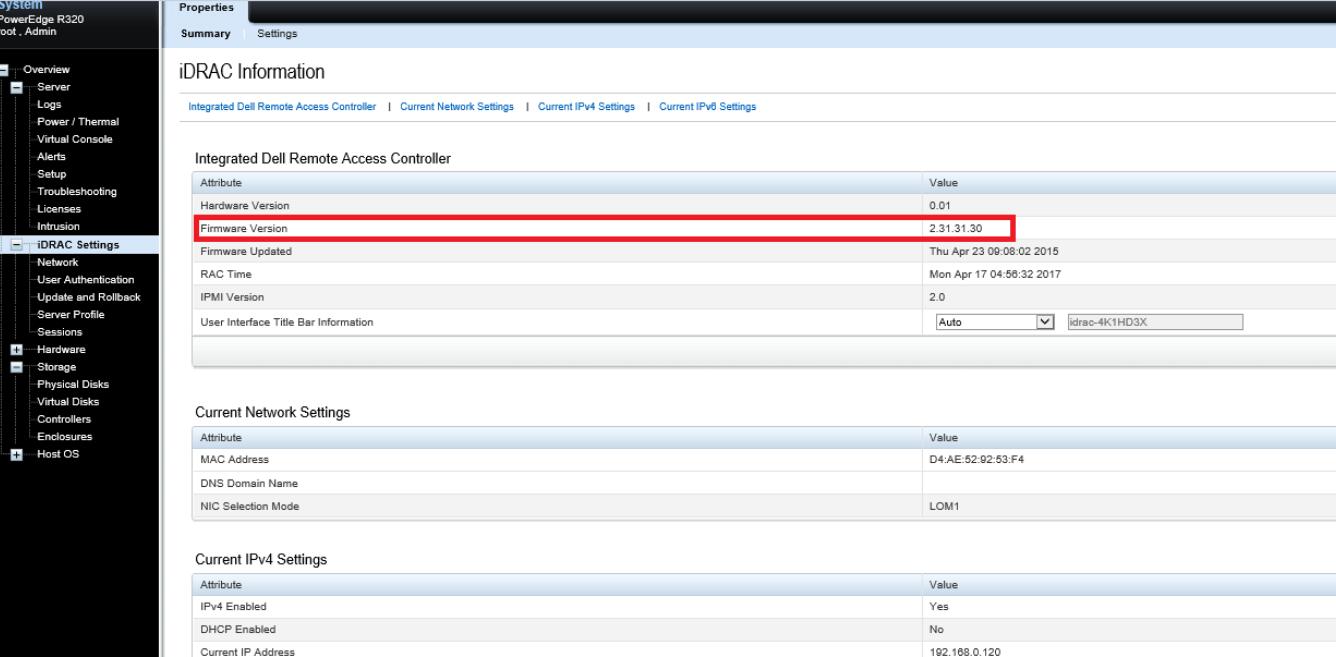Click the firmware version value 2.31.31.30
Image resolution: width=1336 pixels, height=657 pixels.
click(955, 229)
